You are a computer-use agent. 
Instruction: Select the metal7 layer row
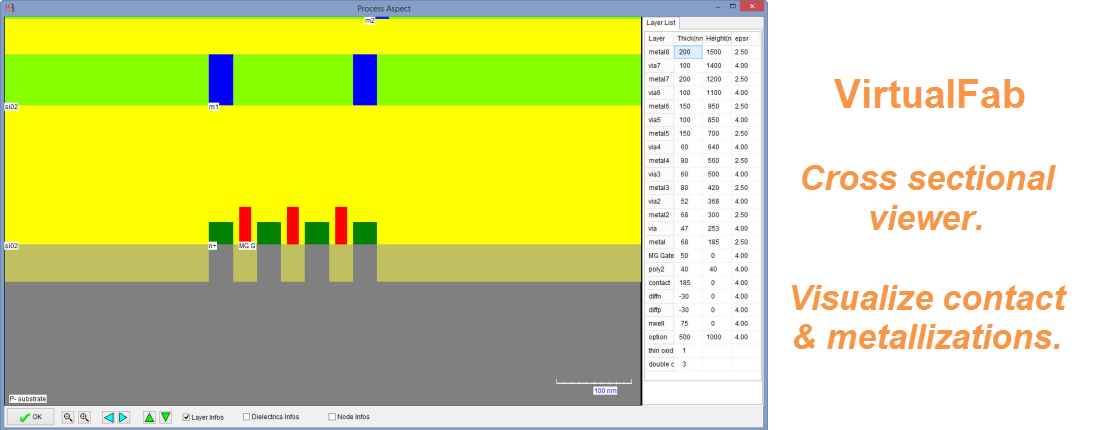[x=703, y=79]
